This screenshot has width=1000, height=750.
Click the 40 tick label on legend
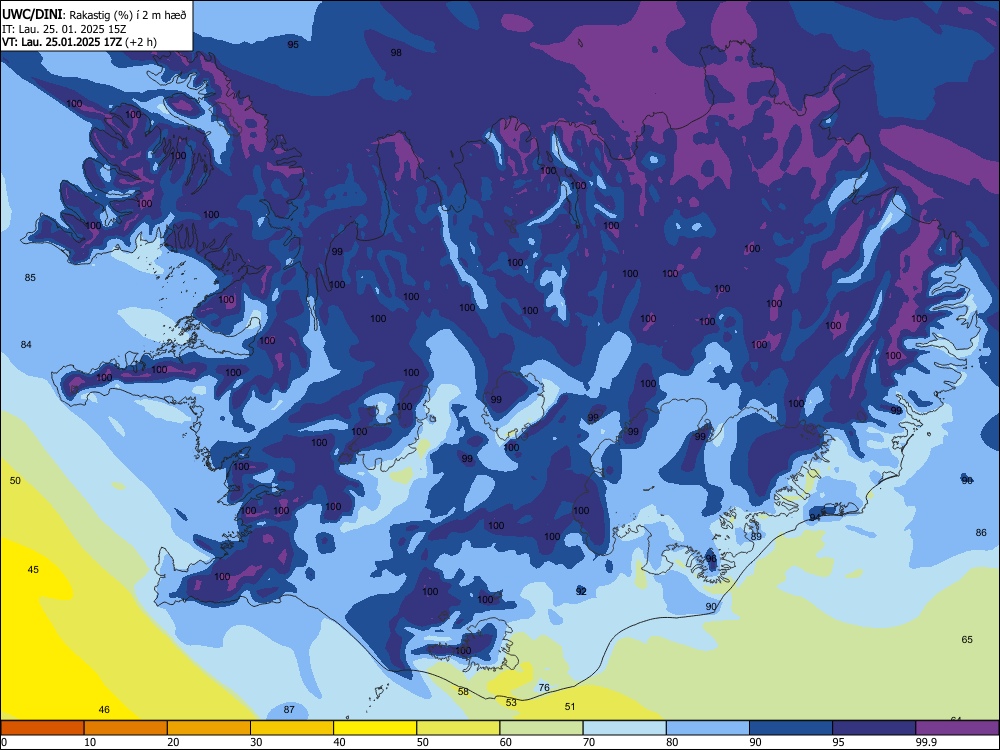click(x=340, y=742)
